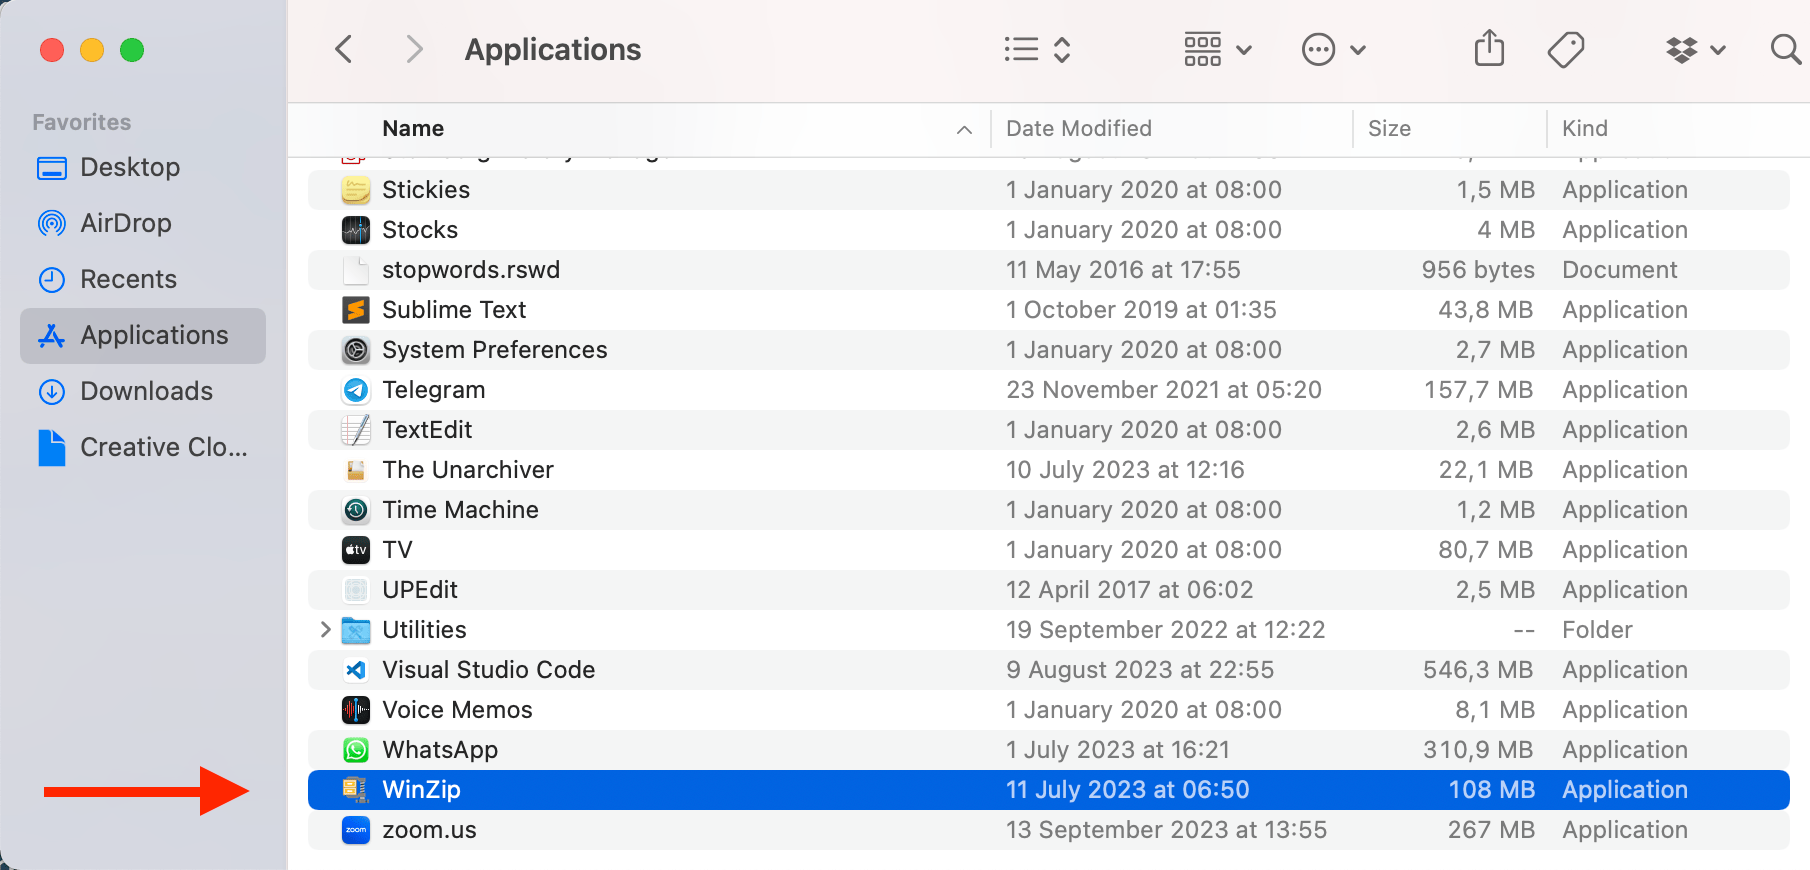This screenshot has width=1810, height=870.
Task: Select the Voice Memos app icon
Action: coord(356,710)
